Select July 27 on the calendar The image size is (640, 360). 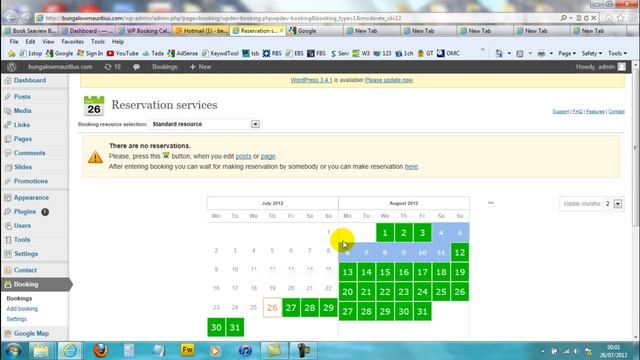pos(291,308)
